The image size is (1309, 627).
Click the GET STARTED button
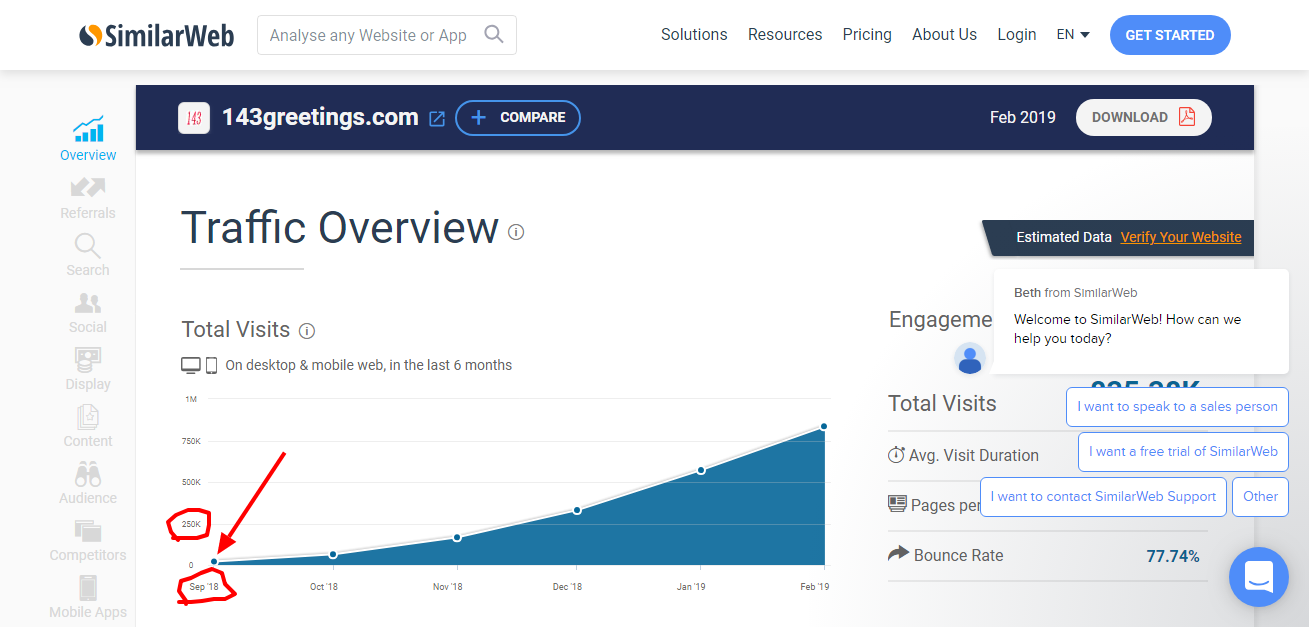click(x=1170, y=35)
